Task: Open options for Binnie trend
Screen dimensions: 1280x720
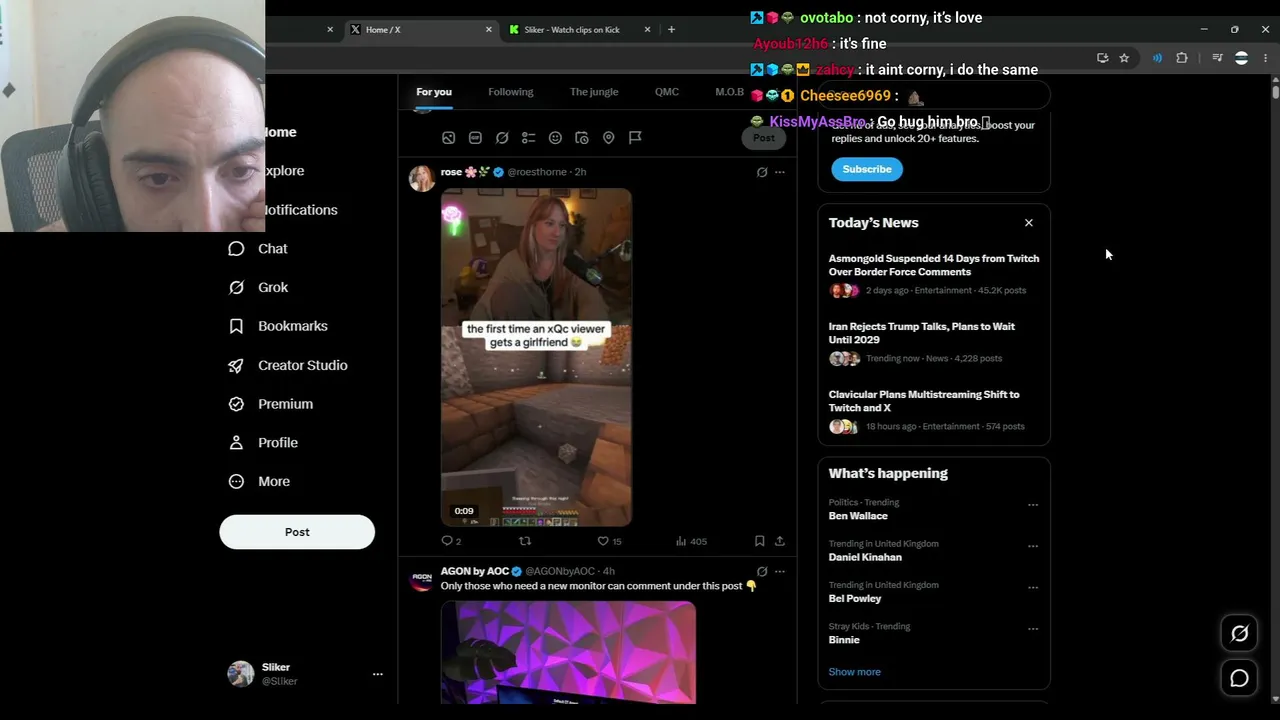Action: [1033, 629]
